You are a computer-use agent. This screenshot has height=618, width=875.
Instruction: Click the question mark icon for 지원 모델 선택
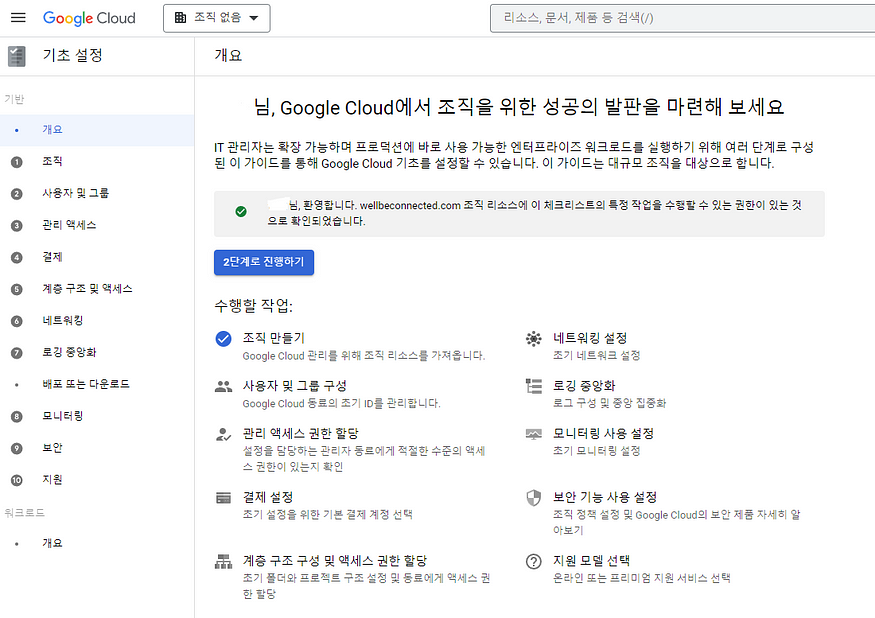coord(533,562)
